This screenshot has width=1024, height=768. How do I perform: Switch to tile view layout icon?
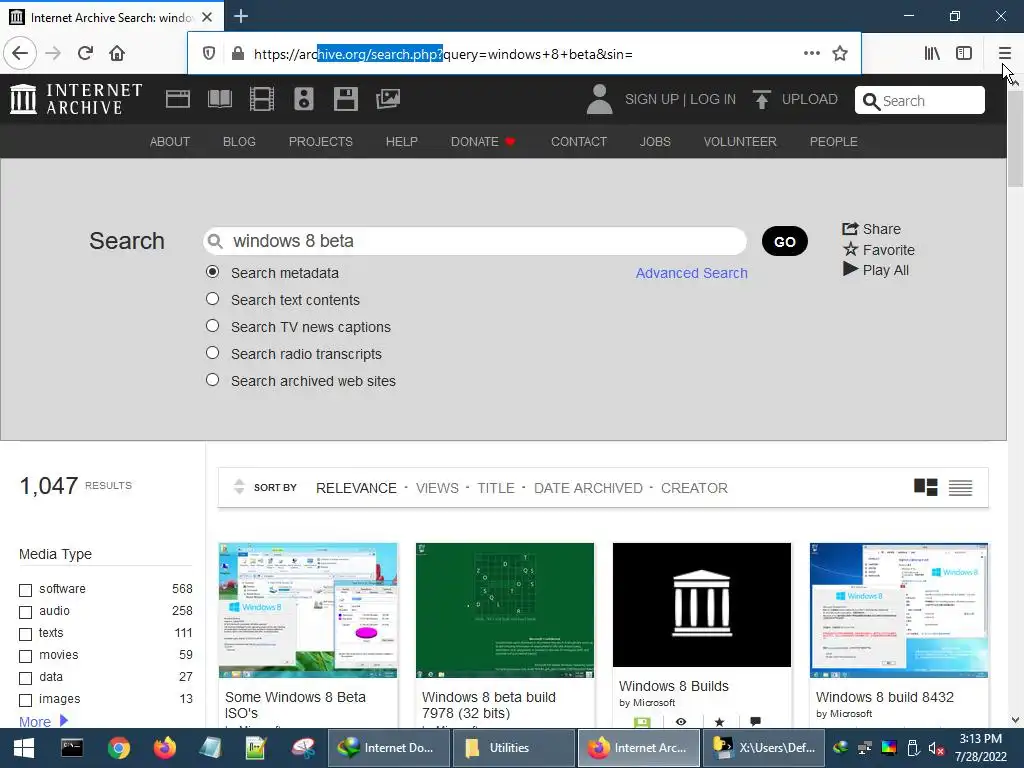point(925,487)
